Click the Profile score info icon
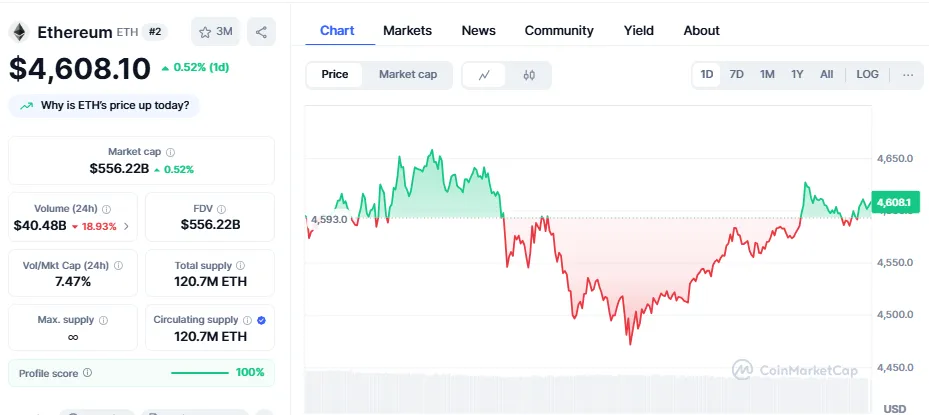 click(87, 373)
